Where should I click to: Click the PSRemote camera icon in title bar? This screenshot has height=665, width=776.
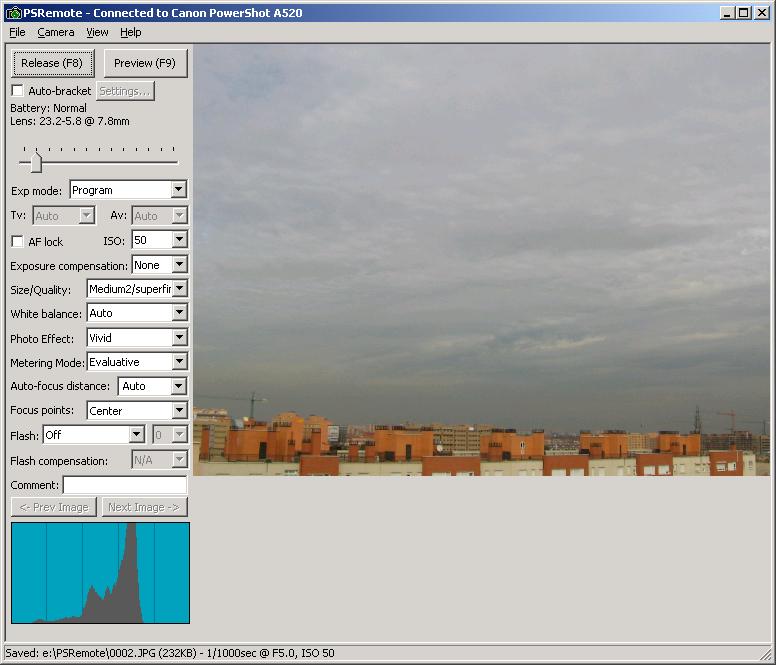click(x=14, y=13)
